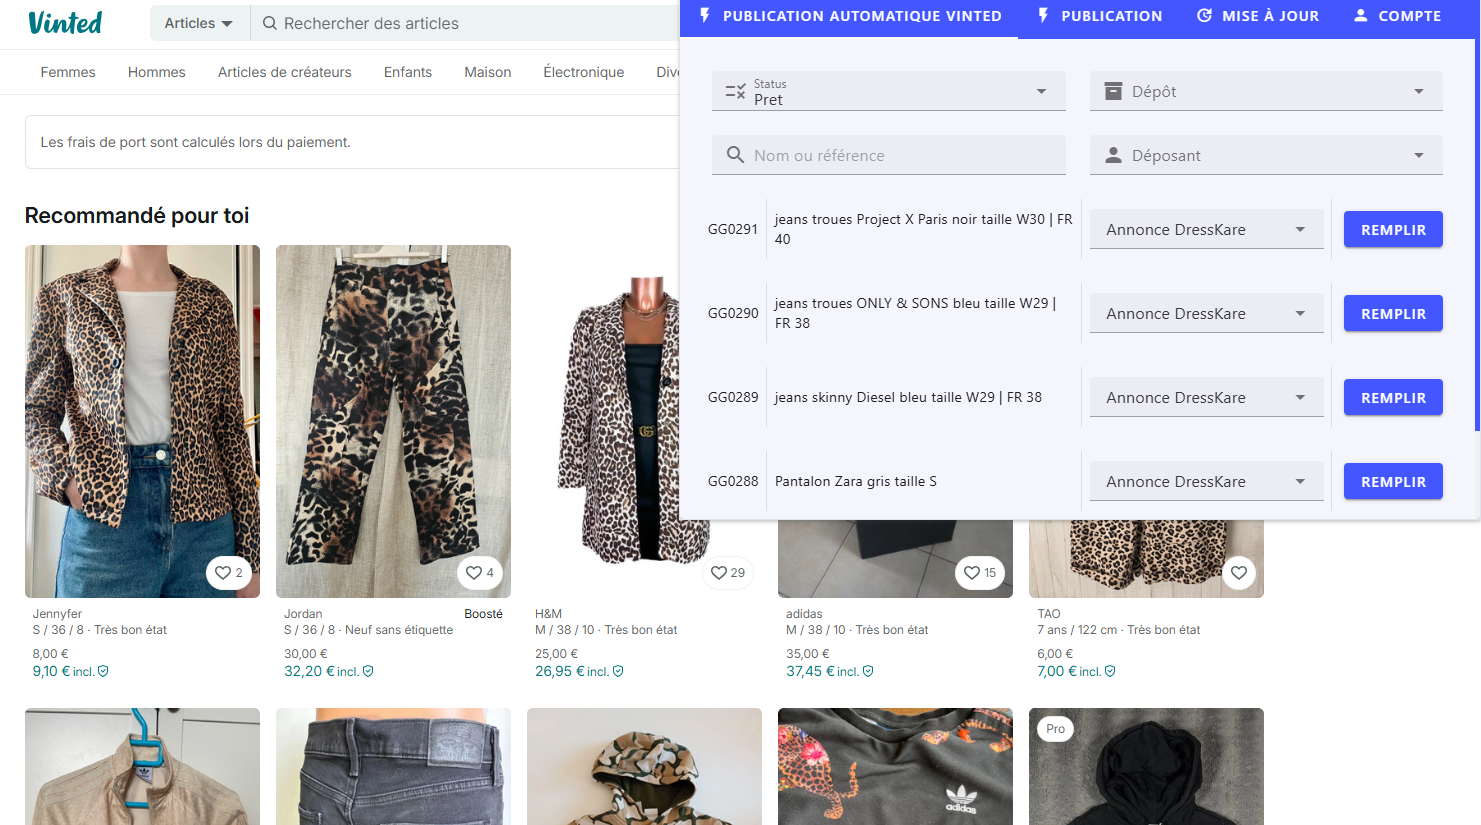This screenshot has width=1481, height=825.
Task: Open the black adidas sweatshirt with tiger print
Action: point(895,766)
